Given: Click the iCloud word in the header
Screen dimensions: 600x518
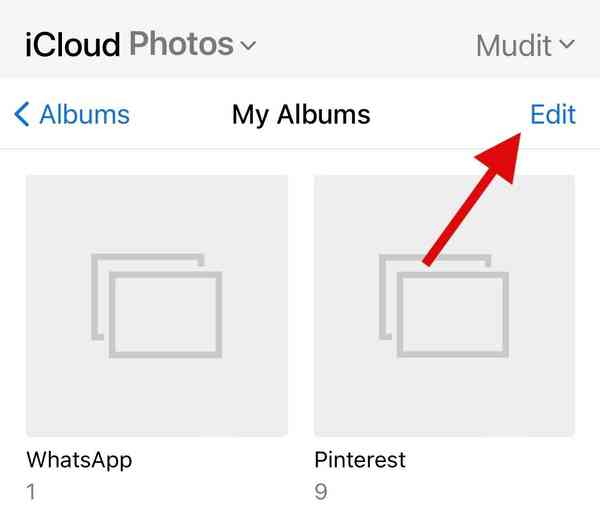Looking at the screenshot, I should (73, 44).
